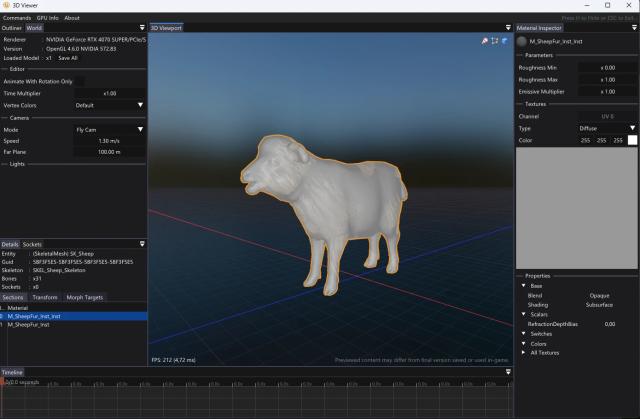Click the timeline playhead marker at start
Image resolution: width=640 pixels, height=419 pixels.
coord(2,381)
